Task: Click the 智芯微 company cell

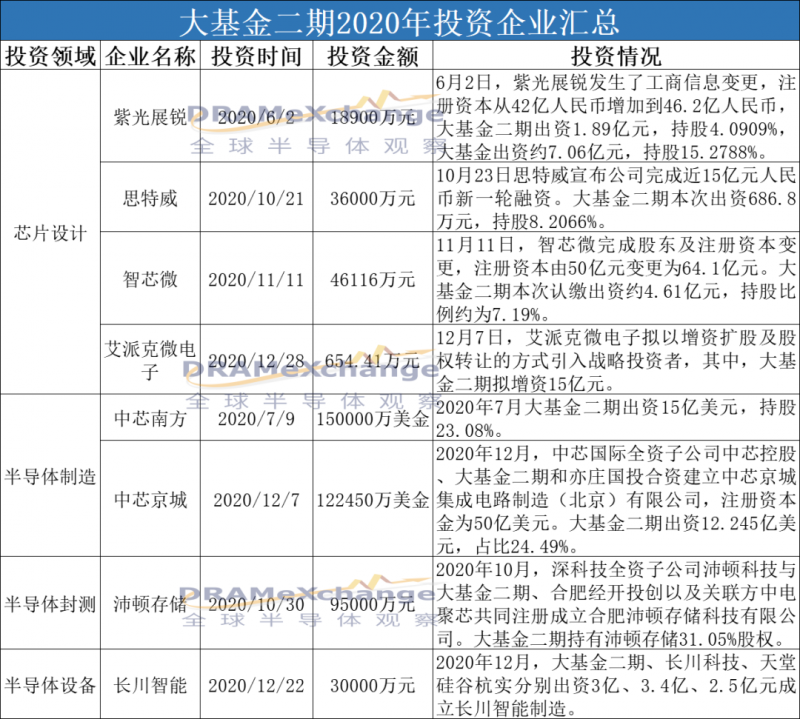Action: pyautogui.click(x=149, y=280)
